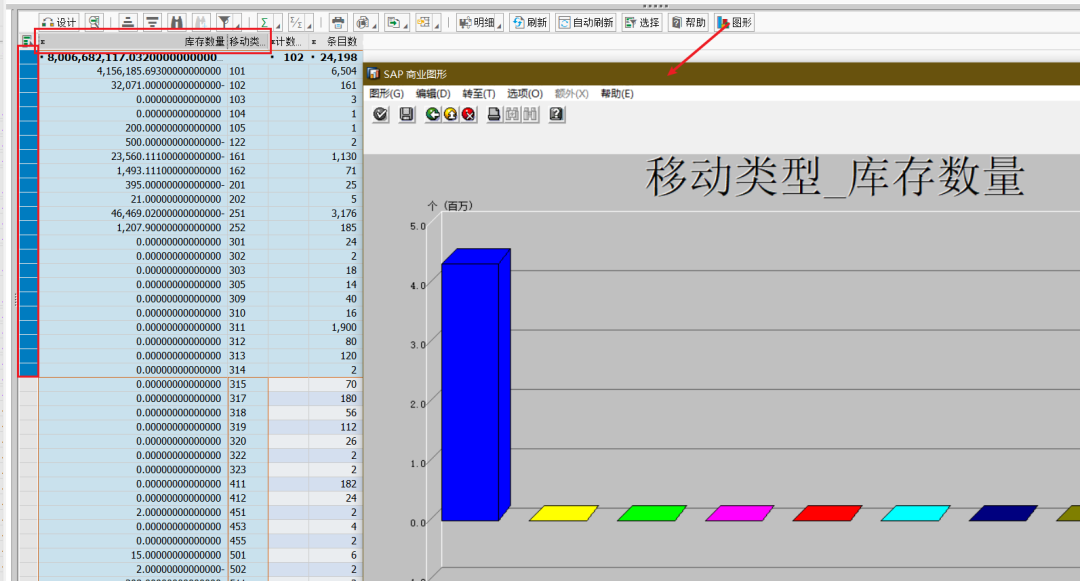Toggle row selector for movement type 315
Viewport: 1080px width, 581px height.
coord(28,384)
